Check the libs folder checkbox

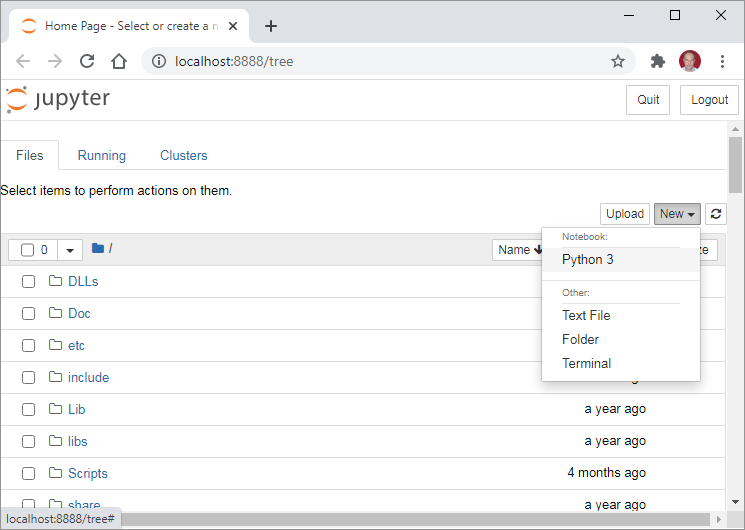29,442
